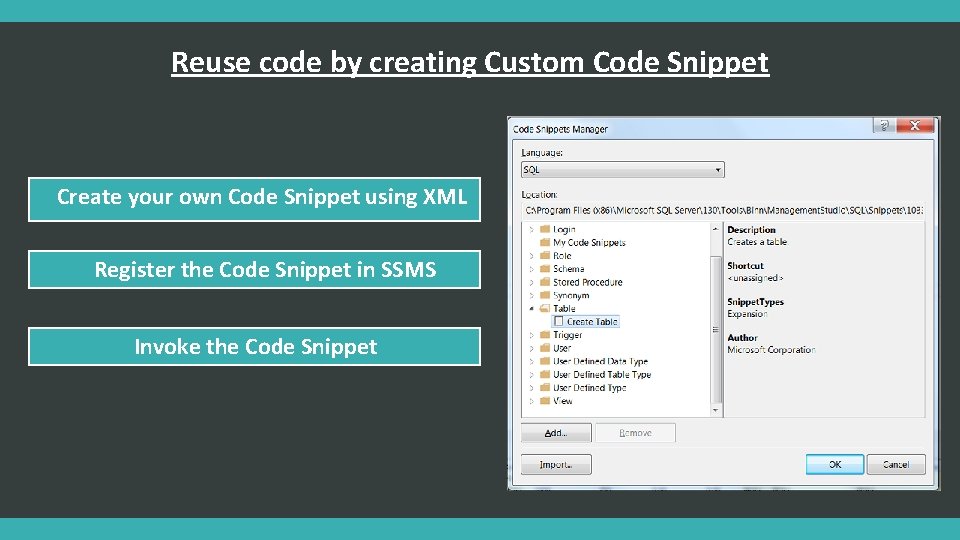Expand the Synonym folder arrow
The width and height of the screenshot is (960, 540).
[x=531, y=296]
